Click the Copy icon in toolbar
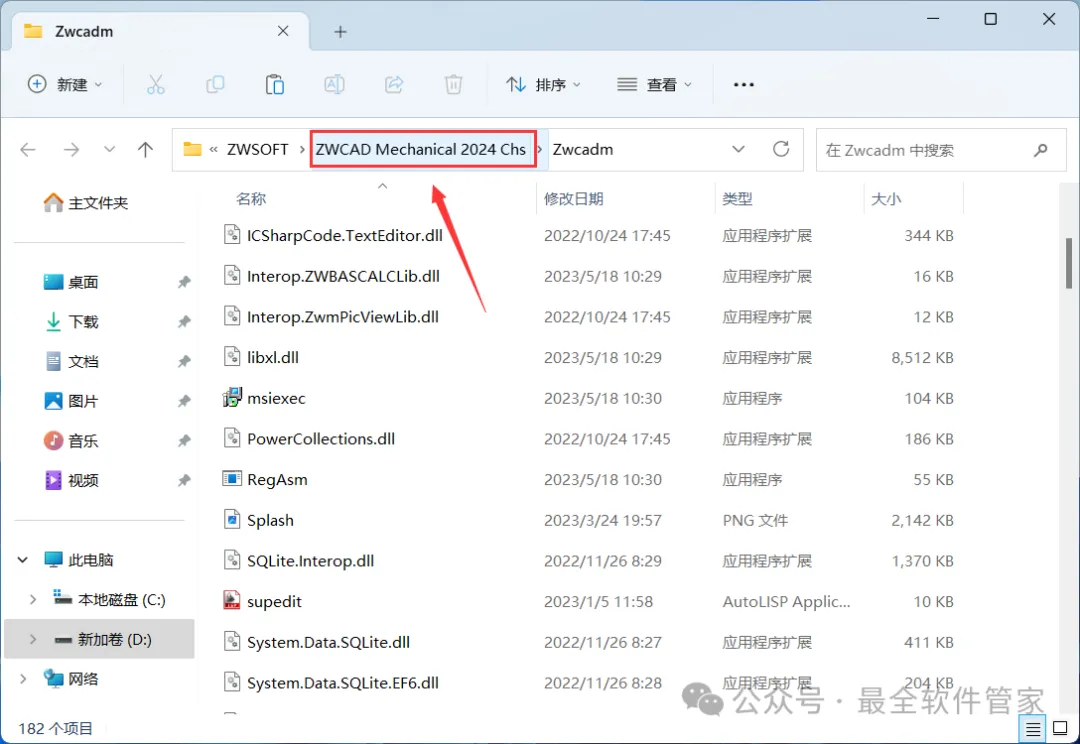 tap(215, 85)
